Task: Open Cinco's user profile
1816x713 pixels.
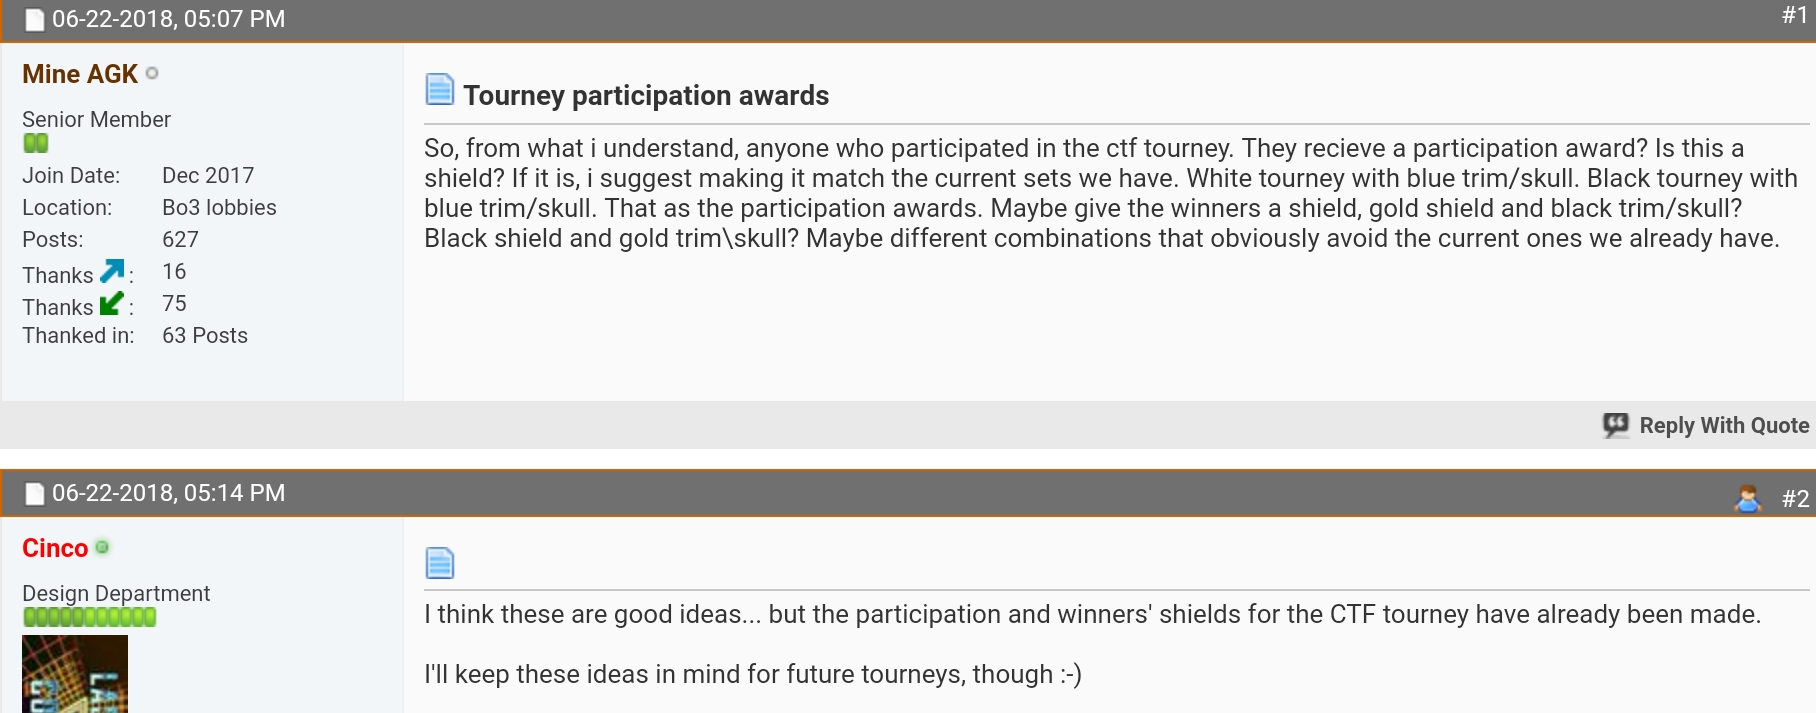Action: (x=55, y=548)
